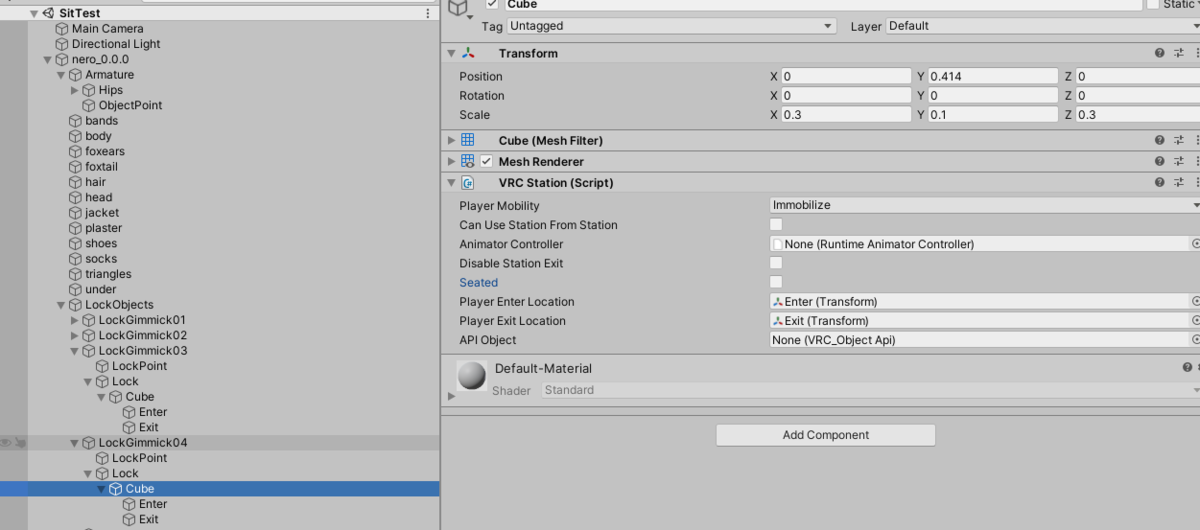The image size is (1200, 530).
Task: Click the Unity scene icon beside SitTest
Action: tap(47, 13)
